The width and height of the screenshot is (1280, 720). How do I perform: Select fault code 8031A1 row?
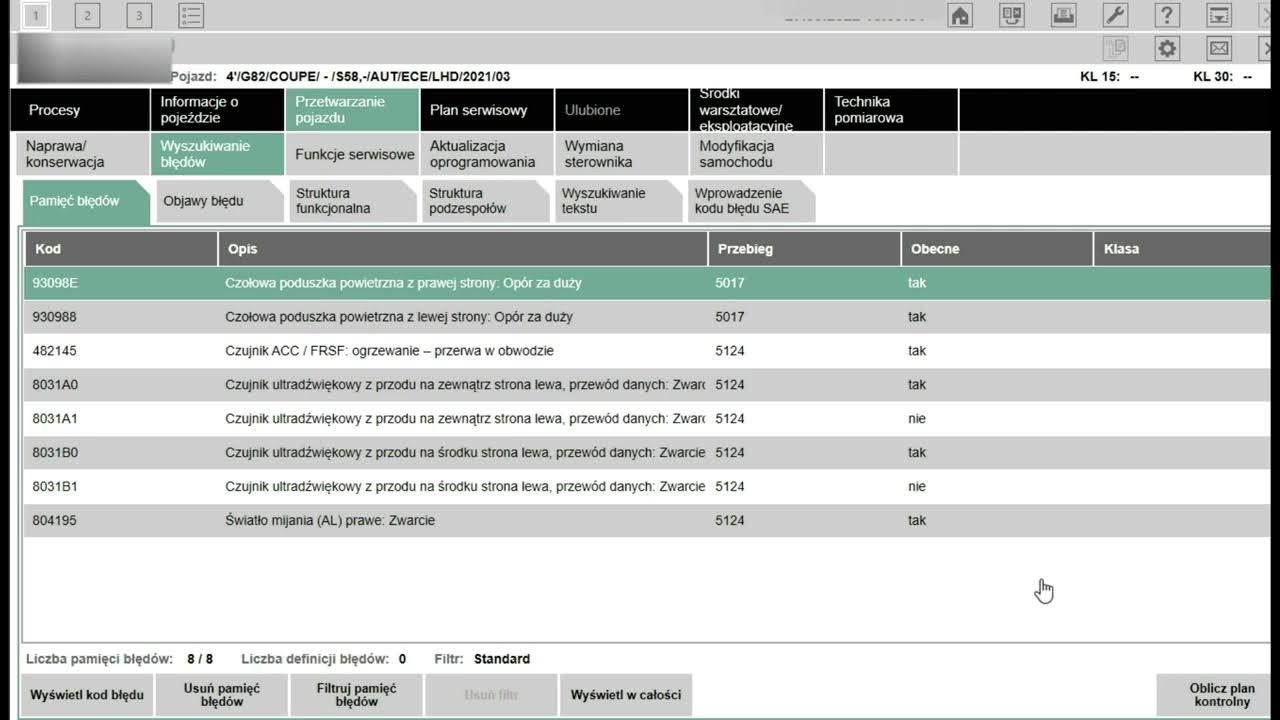(647, 419)
